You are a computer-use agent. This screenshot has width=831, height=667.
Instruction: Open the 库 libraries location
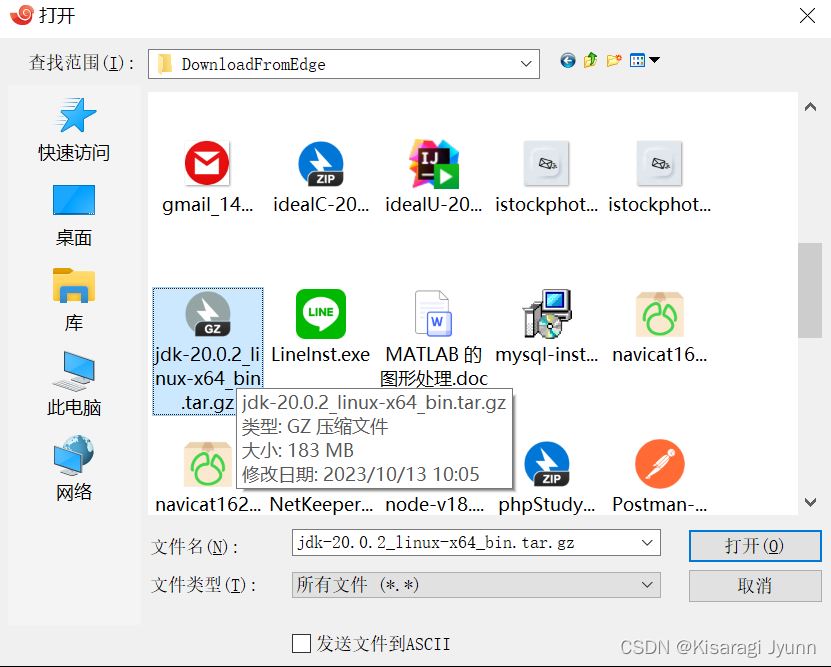(74, 300)
